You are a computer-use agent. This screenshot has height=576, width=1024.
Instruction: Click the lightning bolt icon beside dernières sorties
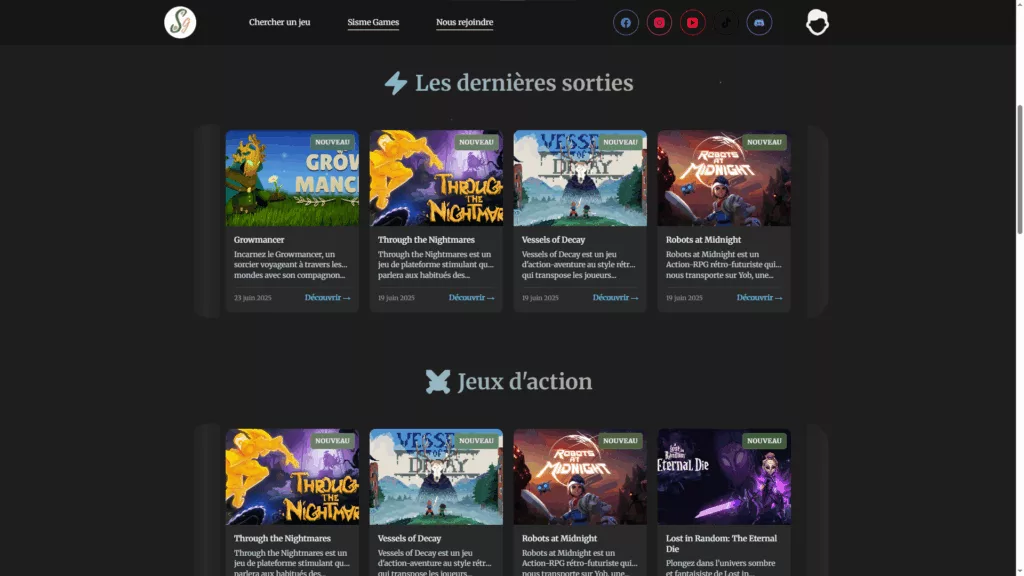396,83
